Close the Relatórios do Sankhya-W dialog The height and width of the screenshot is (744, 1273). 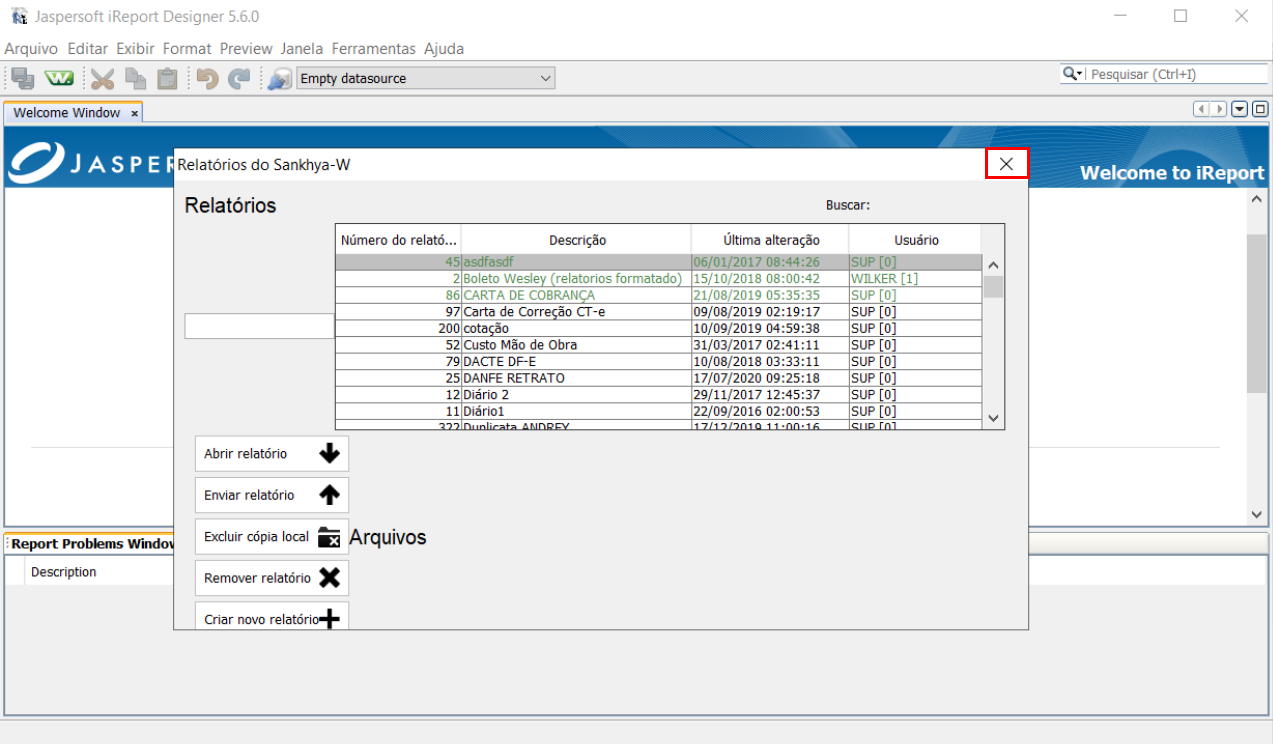coord(1006,164)
